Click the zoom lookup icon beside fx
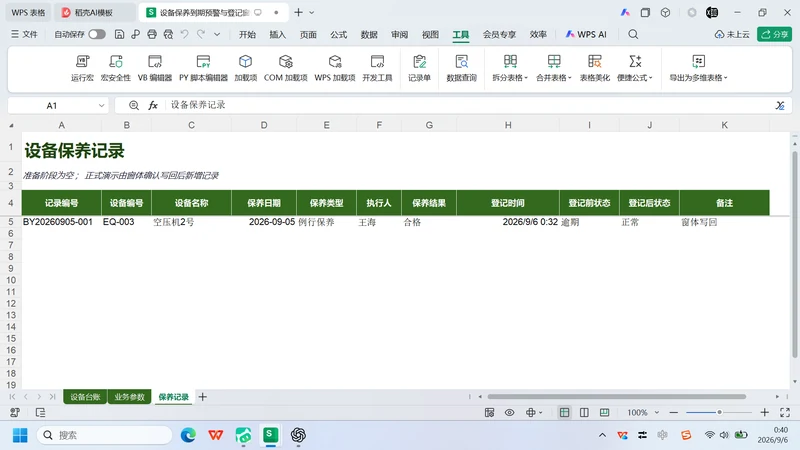The width and height of the screenshot is (800, 450). [x=134, y=105]
